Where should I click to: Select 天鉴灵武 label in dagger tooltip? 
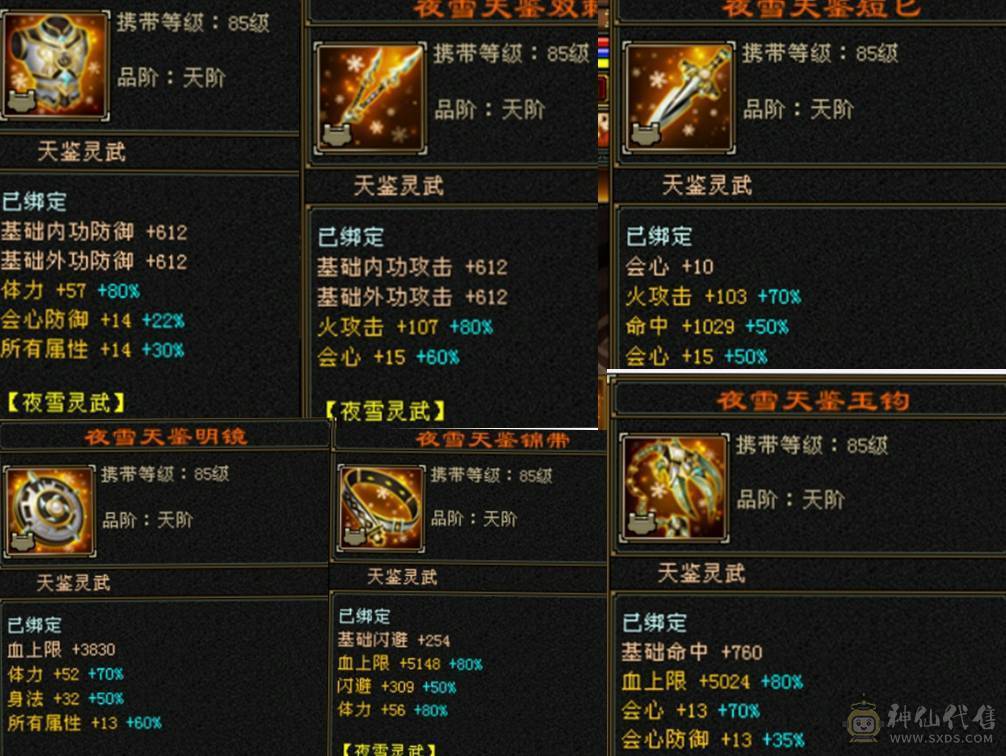point(706,185)
